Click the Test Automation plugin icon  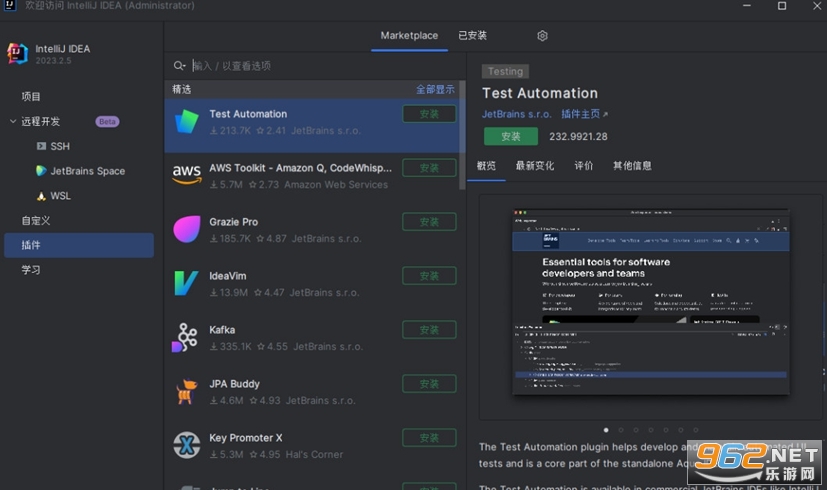click(x=187, y=122)
